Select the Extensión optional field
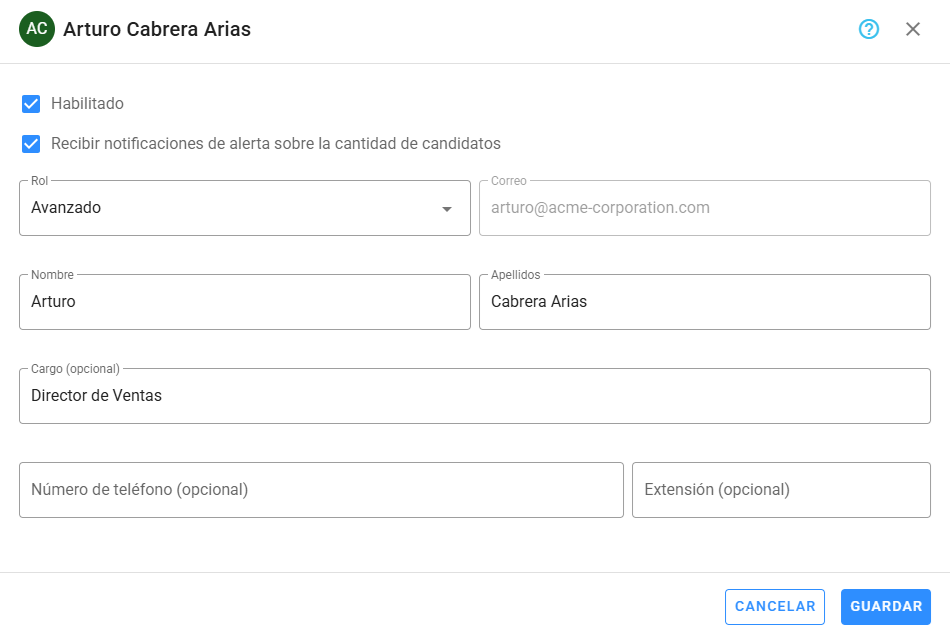The height and width of the screenshot is (632, 950). tap(781, 489)
